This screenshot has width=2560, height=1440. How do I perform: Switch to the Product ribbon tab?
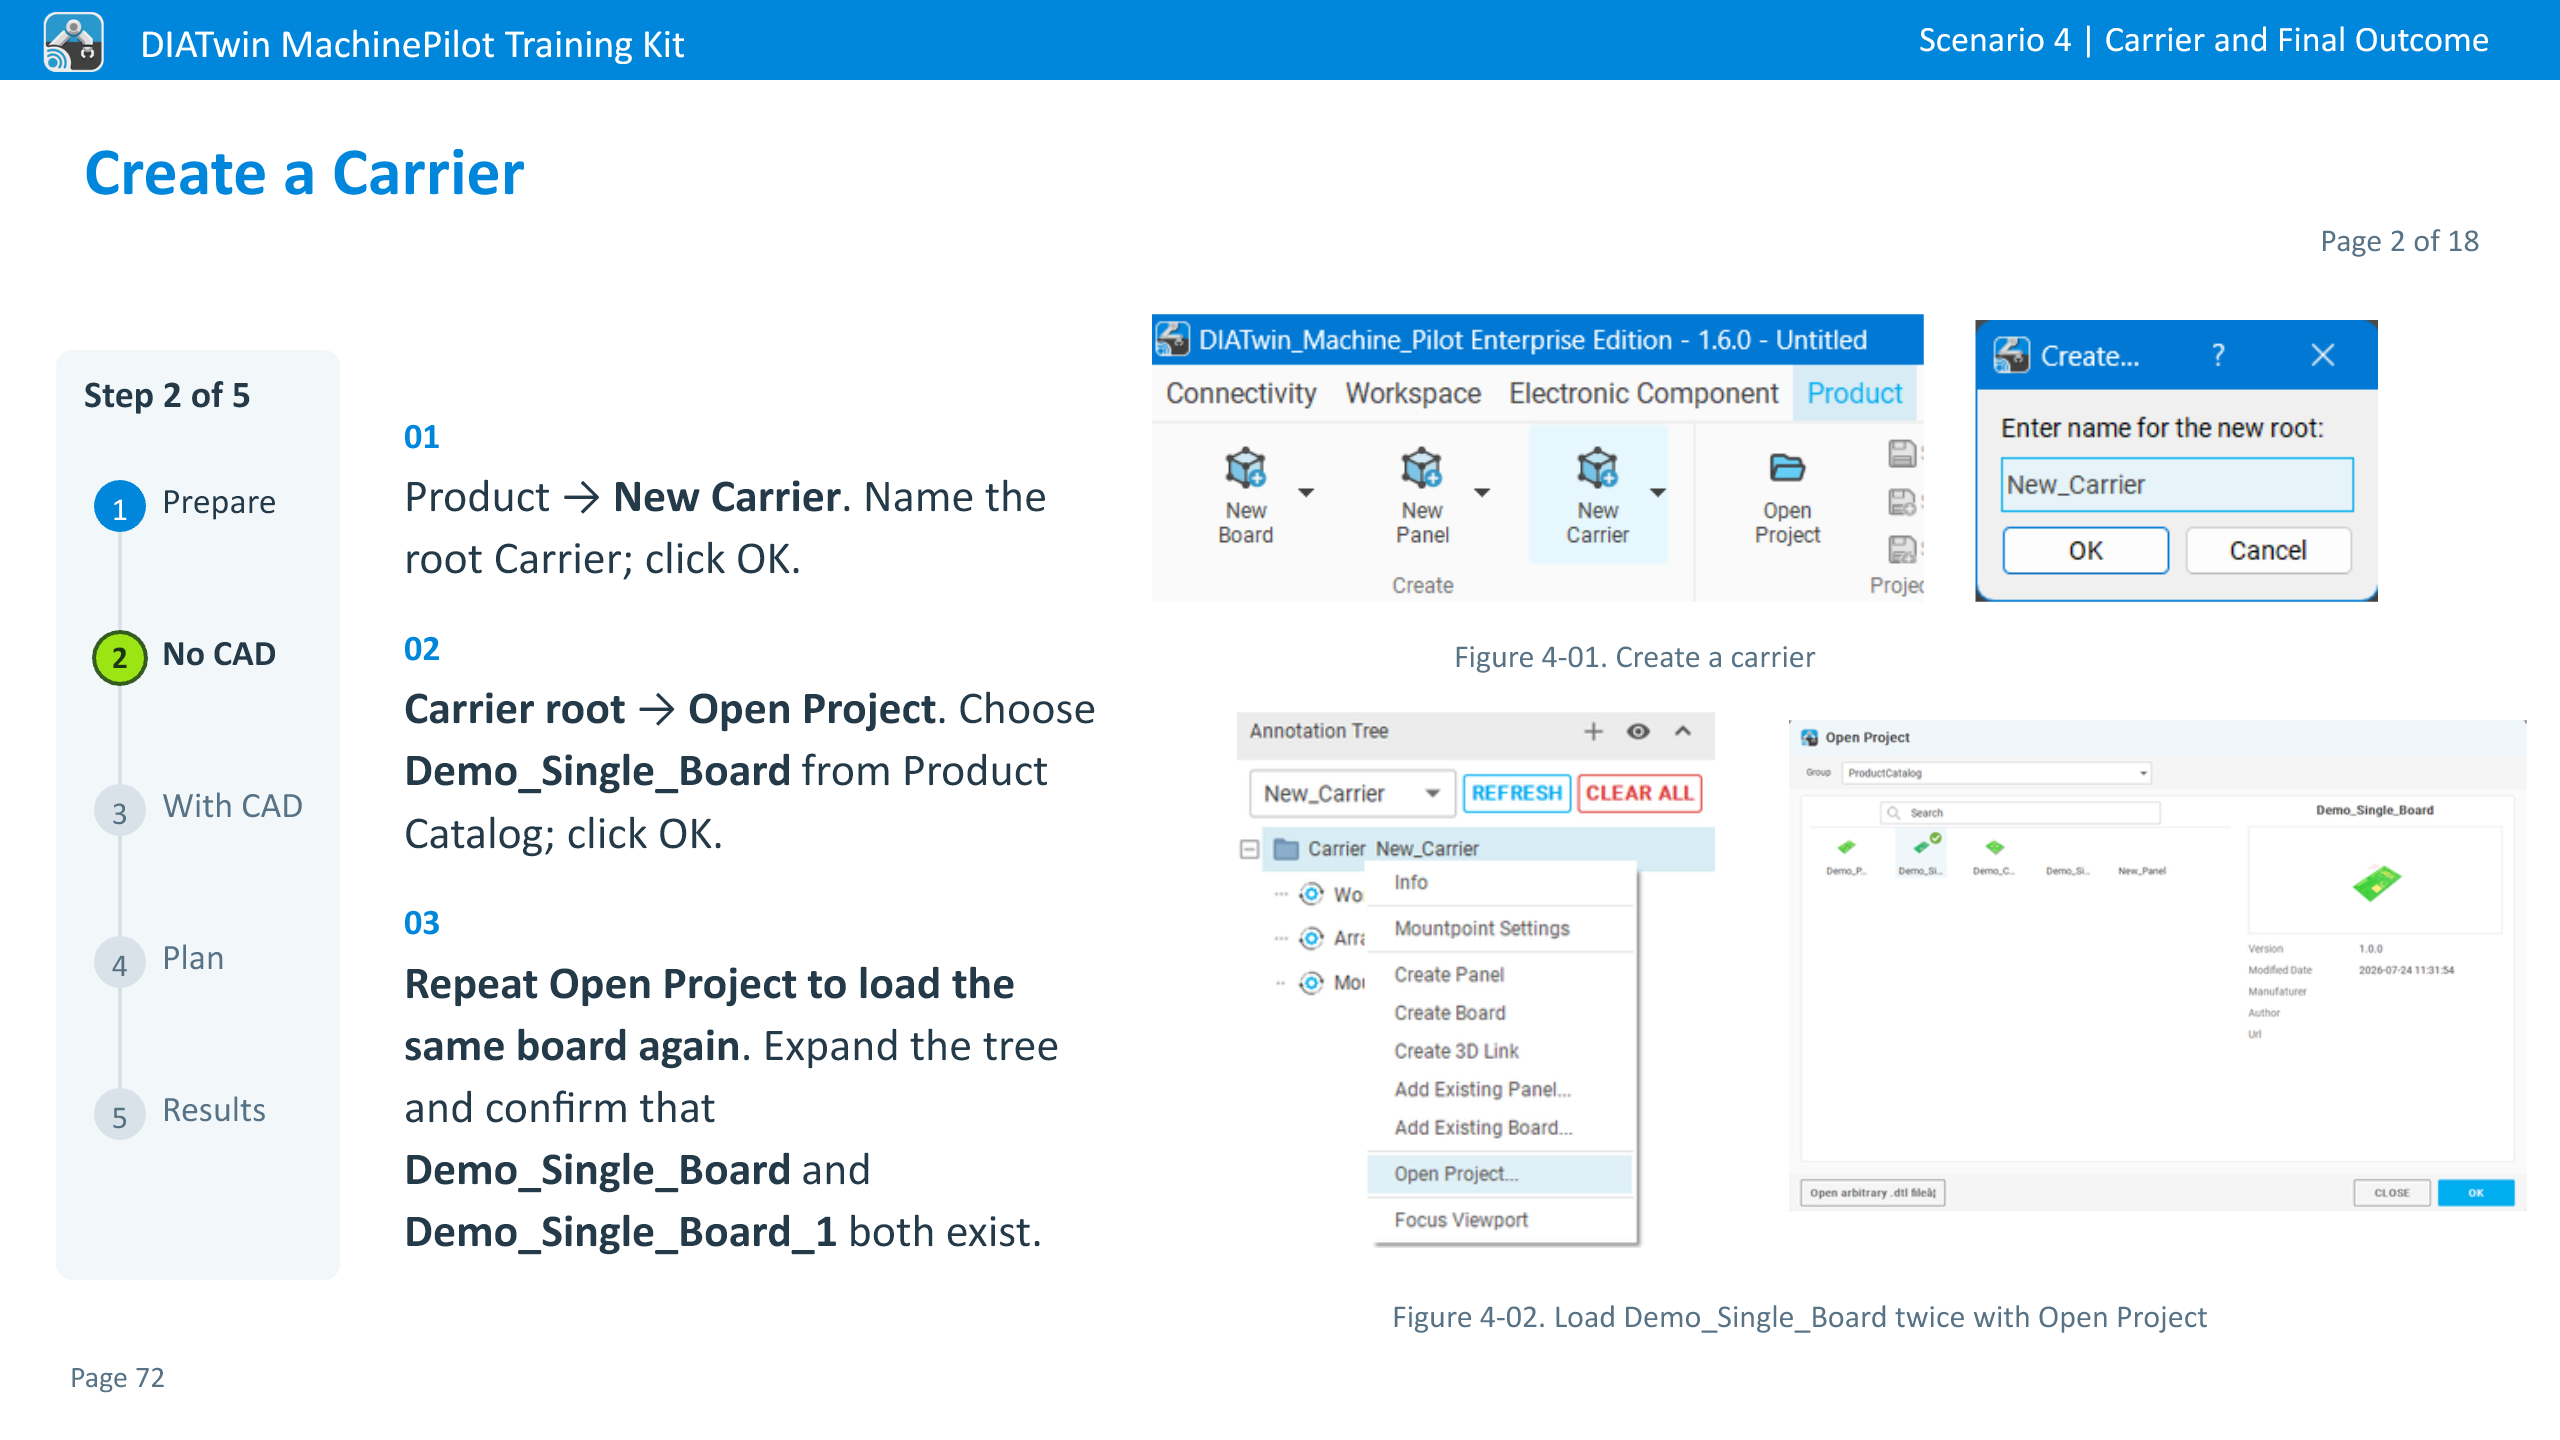[1854, 394]
